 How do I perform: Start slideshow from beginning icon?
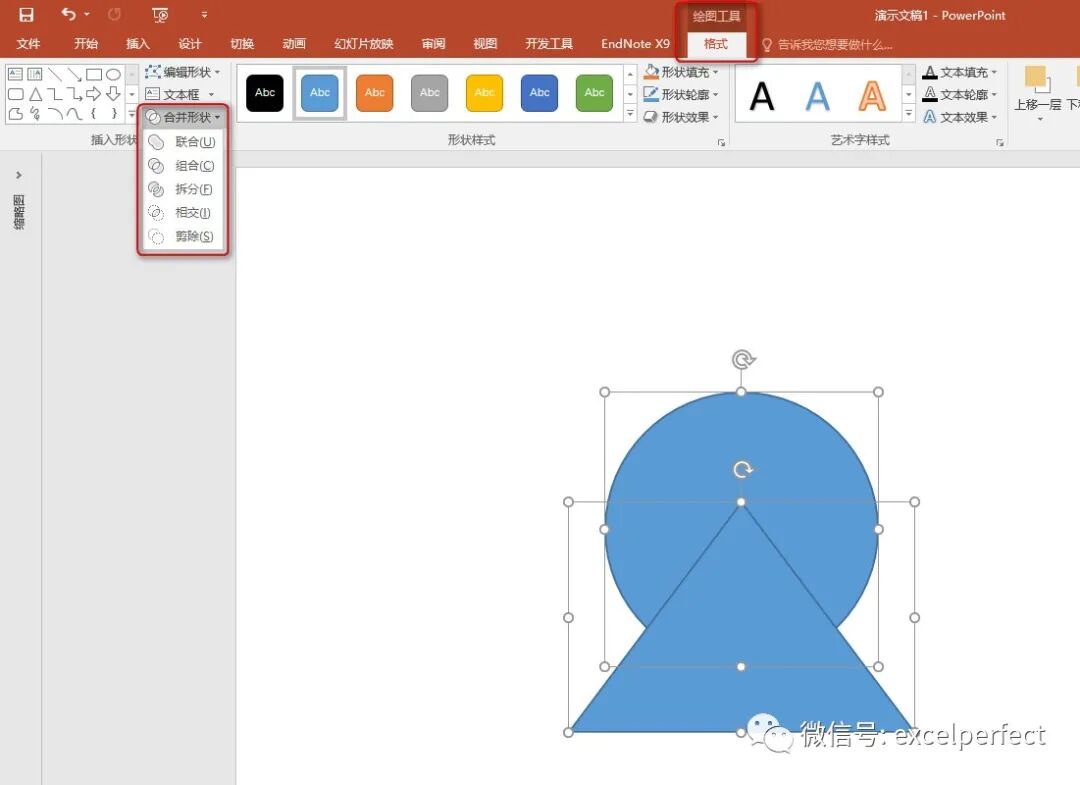tap(160, 14)
